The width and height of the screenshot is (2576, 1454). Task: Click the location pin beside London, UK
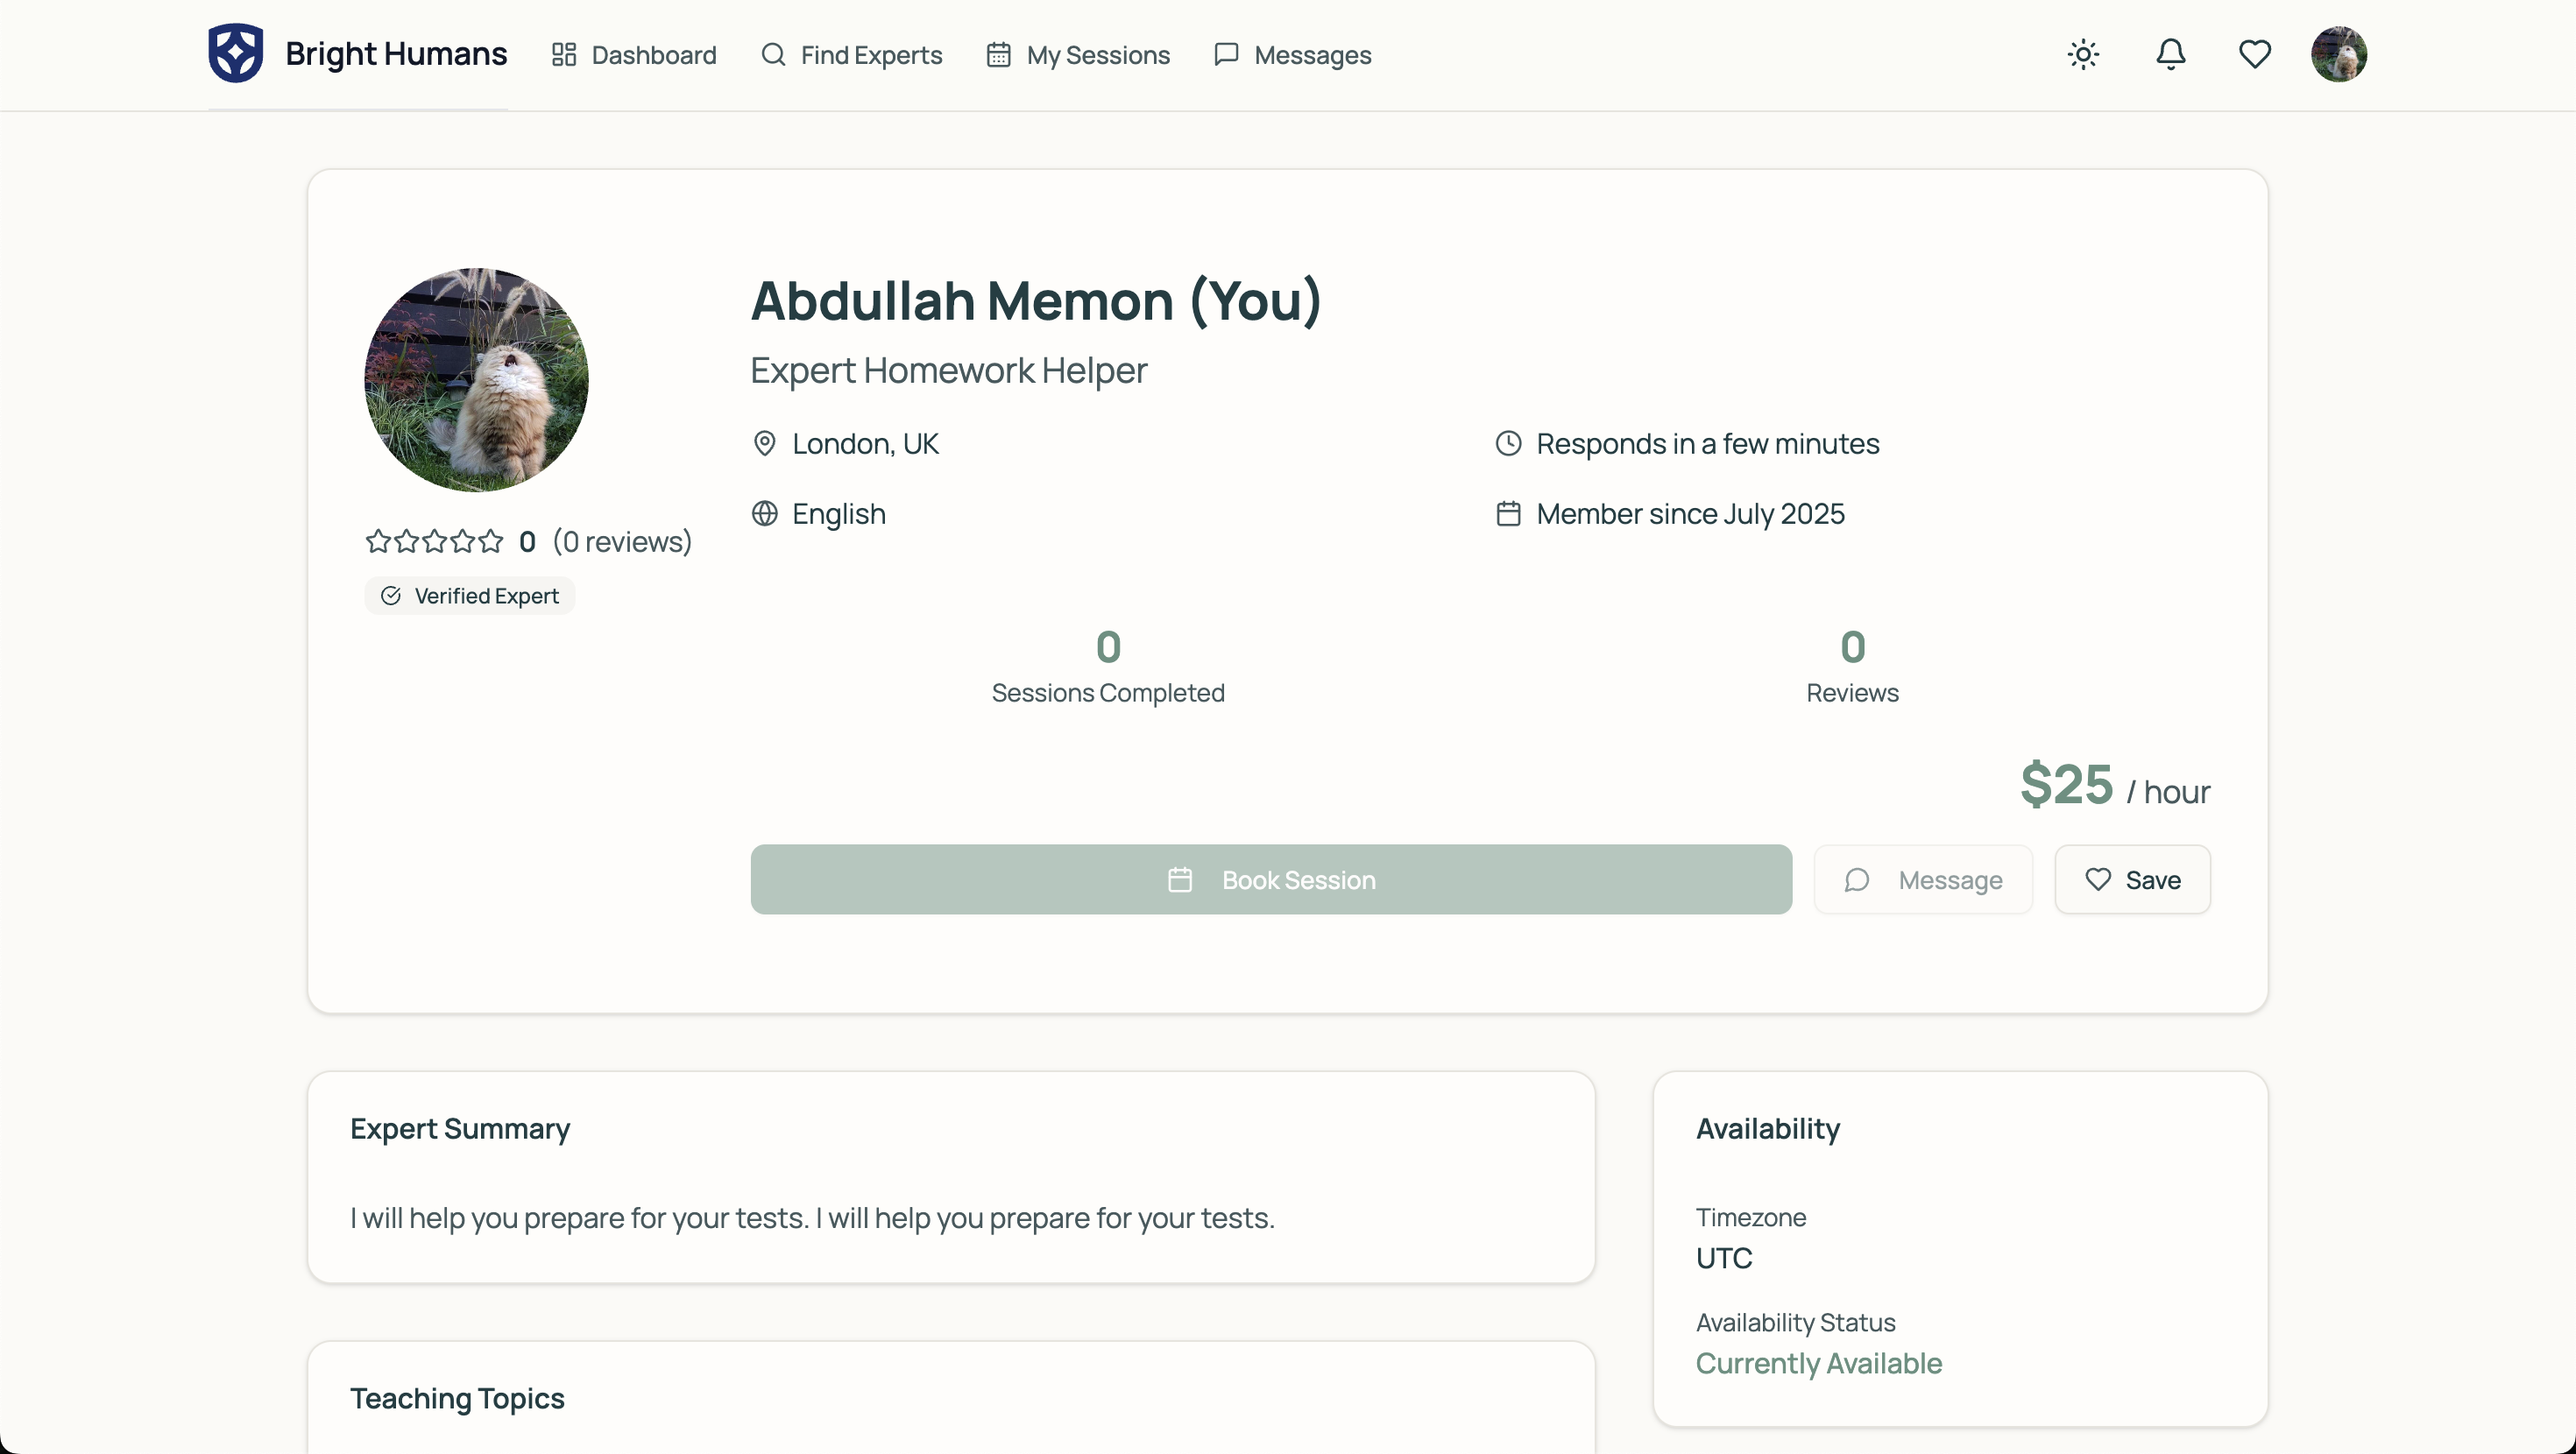(765, 443)
